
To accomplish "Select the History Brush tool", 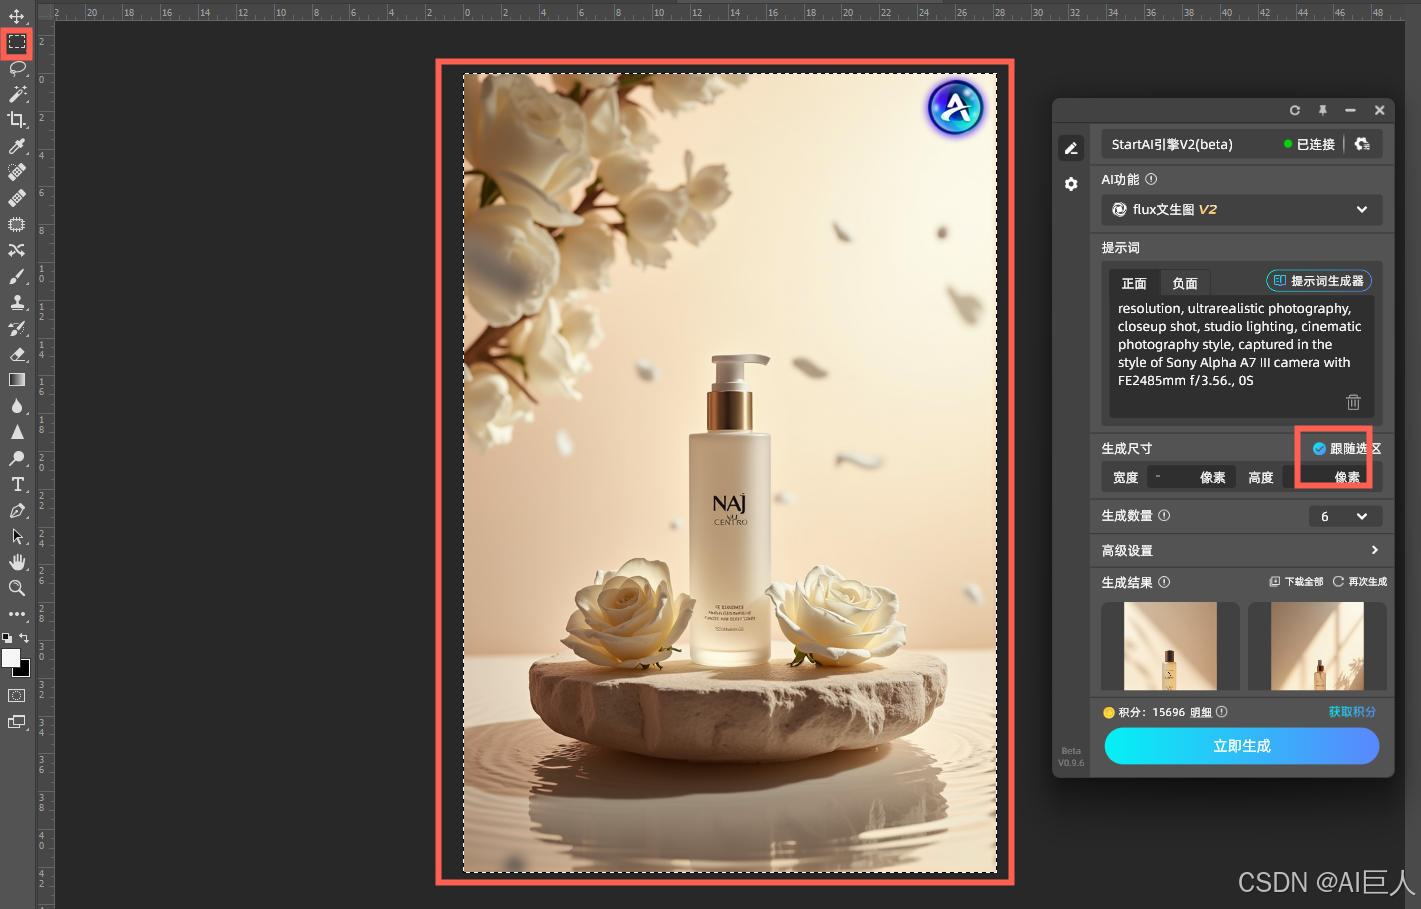I will [17, 328].
